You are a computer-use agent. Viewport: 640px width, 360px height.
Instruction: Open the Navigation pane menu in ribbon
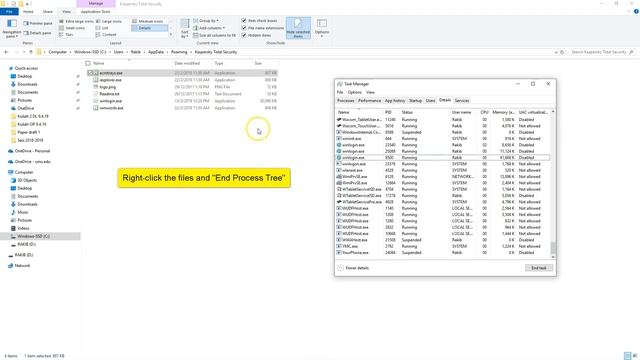click(11, 28)
